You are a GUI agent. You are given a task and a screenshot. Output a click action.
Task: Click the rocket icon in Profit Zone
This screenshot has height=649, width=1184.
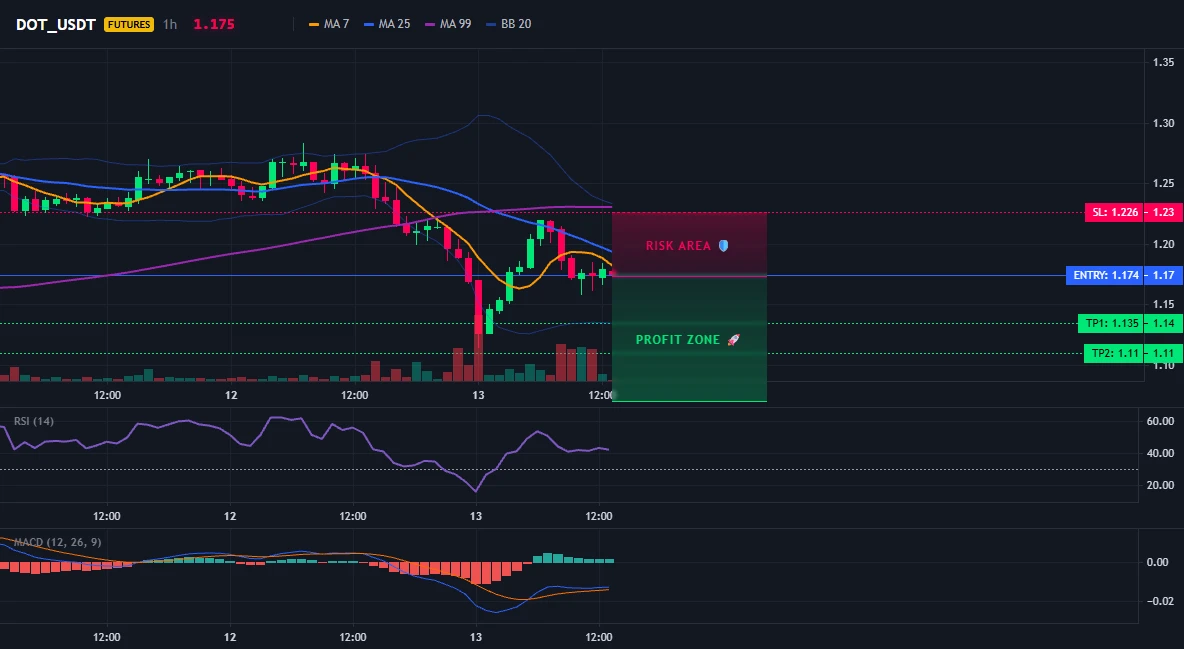733,340
